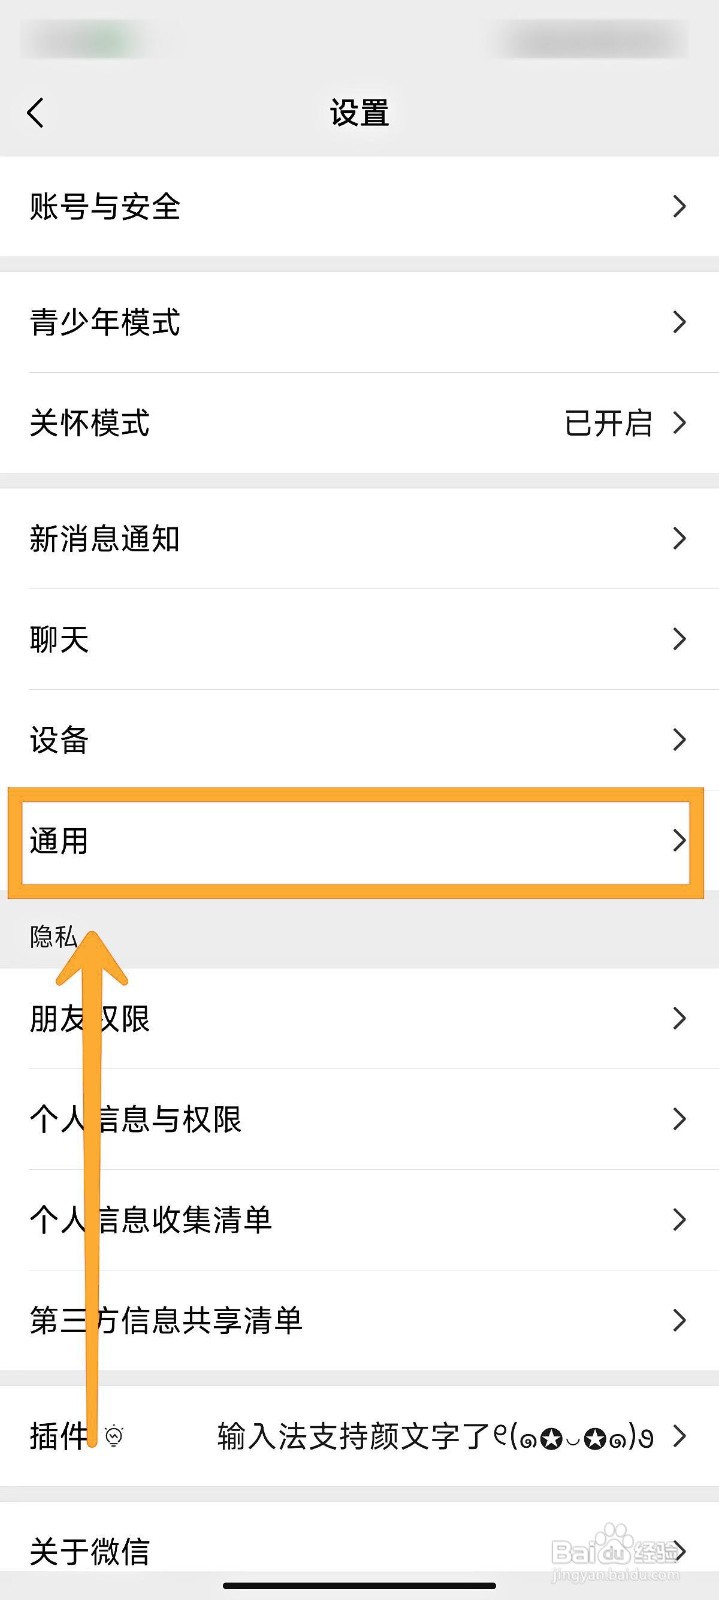Screen dimensions: 719x1600
Task: Open 朋友权限 privacy settings
Action: point(90,1019)
